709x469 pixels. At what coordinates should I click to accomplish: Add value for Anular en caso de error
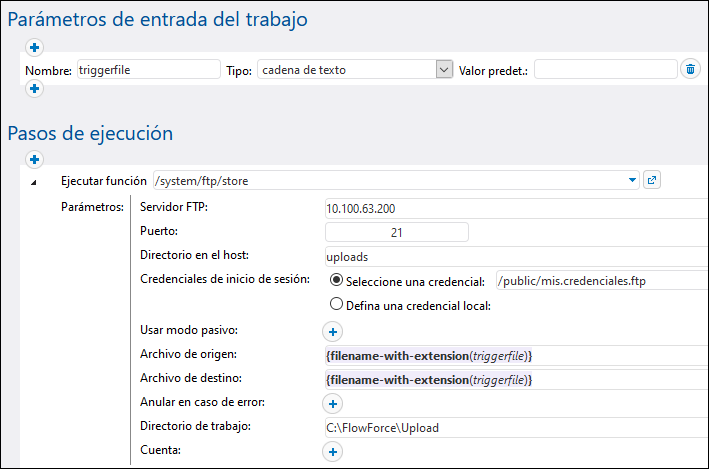333,403
